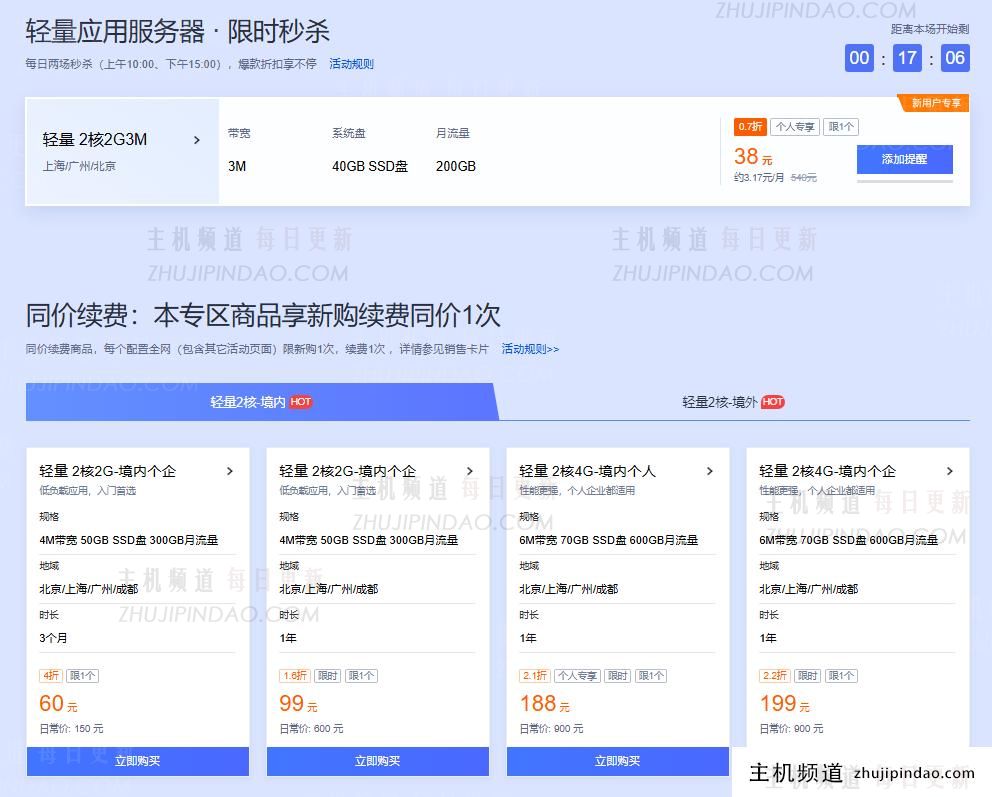Buy the 99元 plan with 立即购买
The image size is (992, 797).
coord(378,761)
